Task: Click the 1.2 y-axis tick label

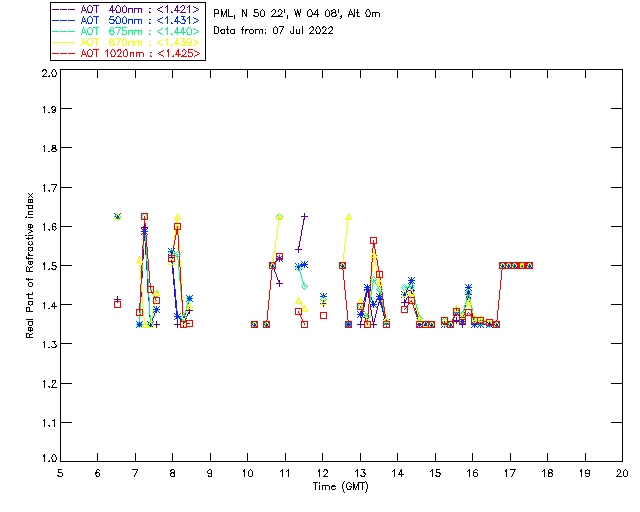Action: click(49, 384)
